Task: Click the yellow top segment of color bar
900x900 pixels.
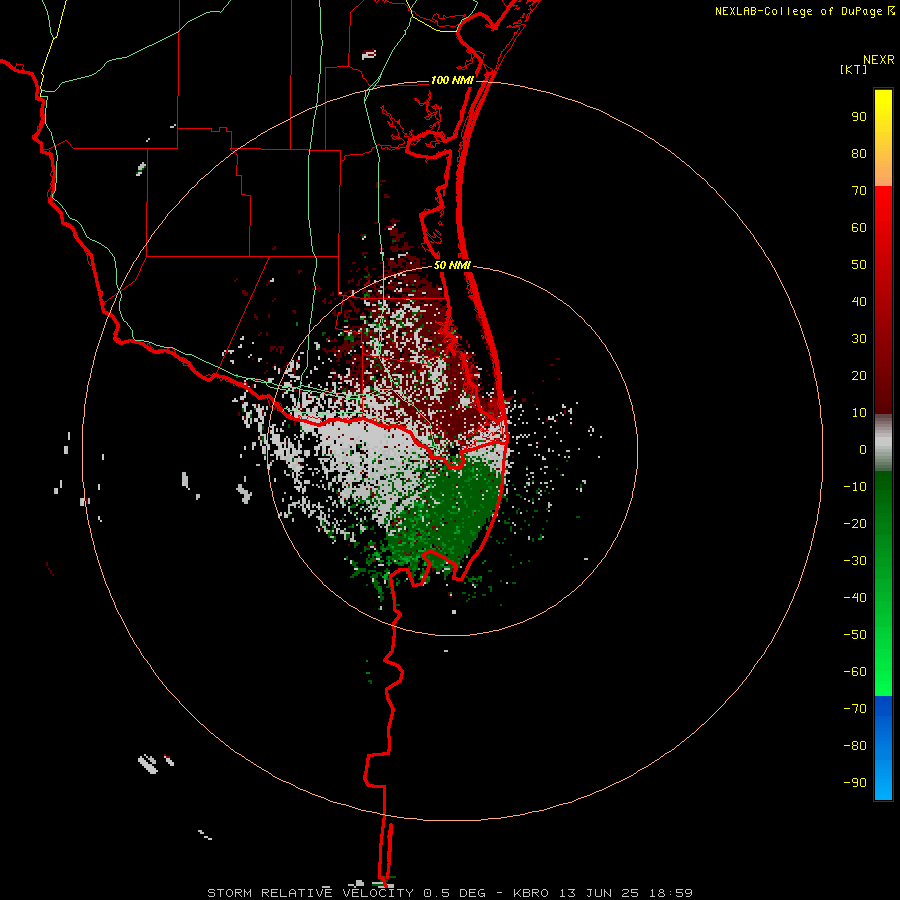Action: point(883,138)
